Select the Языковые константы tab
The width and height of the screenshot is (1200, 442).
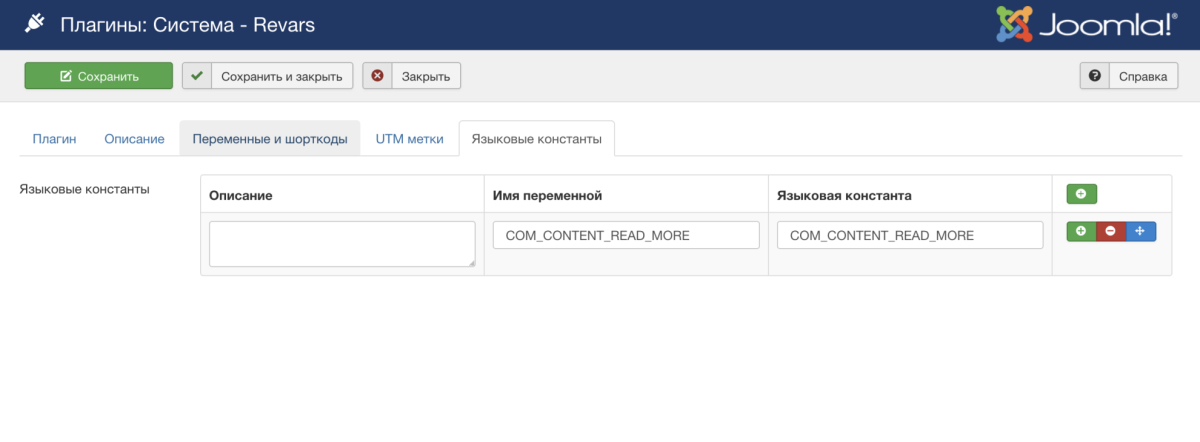536,139
